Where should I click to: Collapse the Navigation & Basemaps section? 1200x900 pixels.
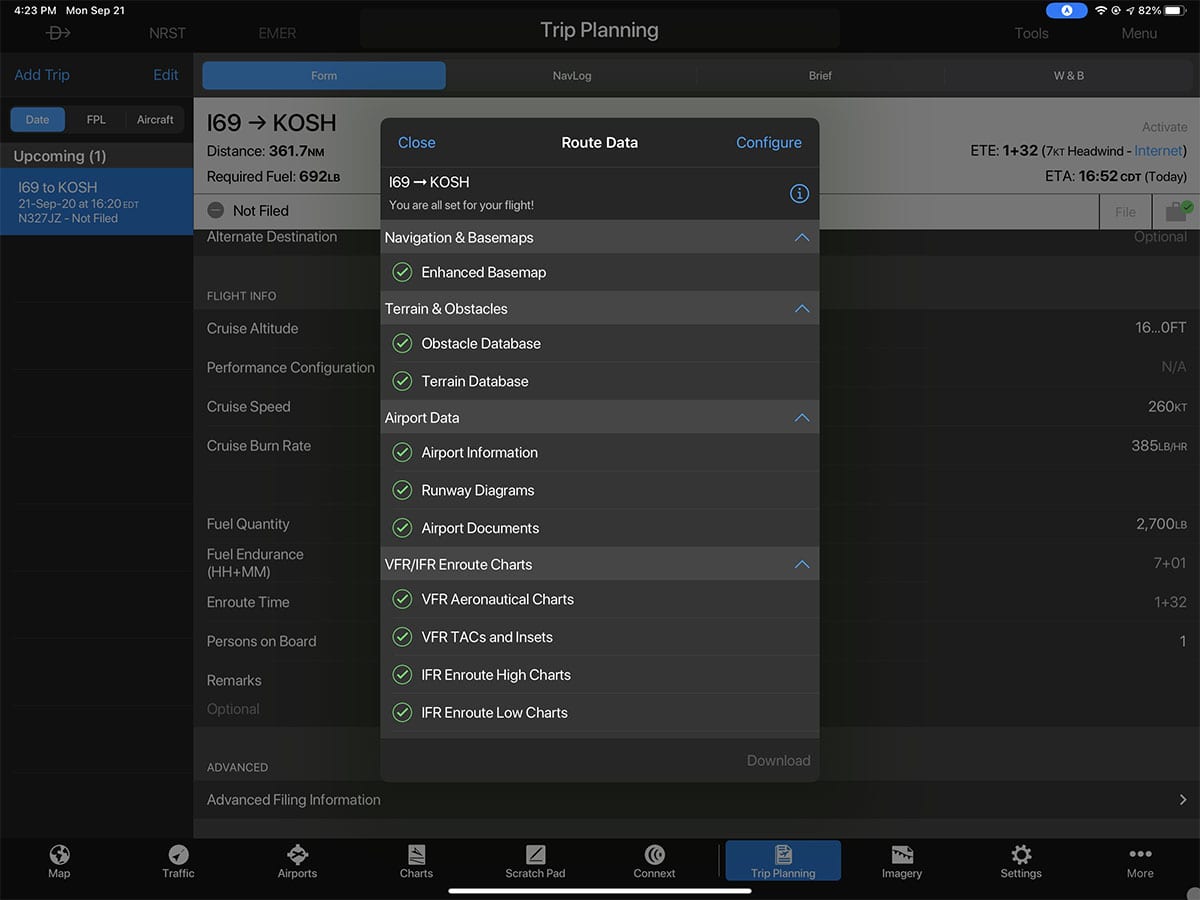point(801,238)
